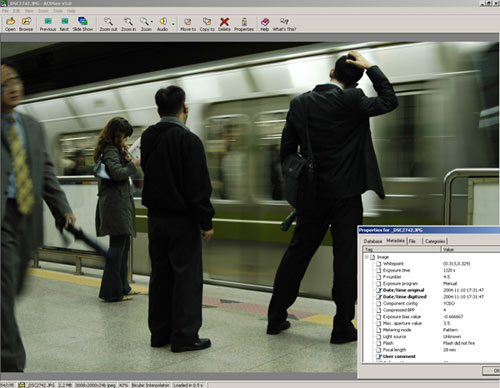Click the '28 mm' focal length value
Screen dimensions: 500x388
pyautogui.click(x=449, y=350)
